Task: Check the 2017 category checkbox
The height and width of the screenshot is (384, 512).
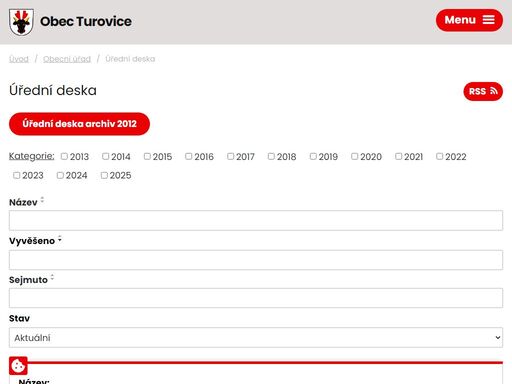Action: click(x=231, y=156)
